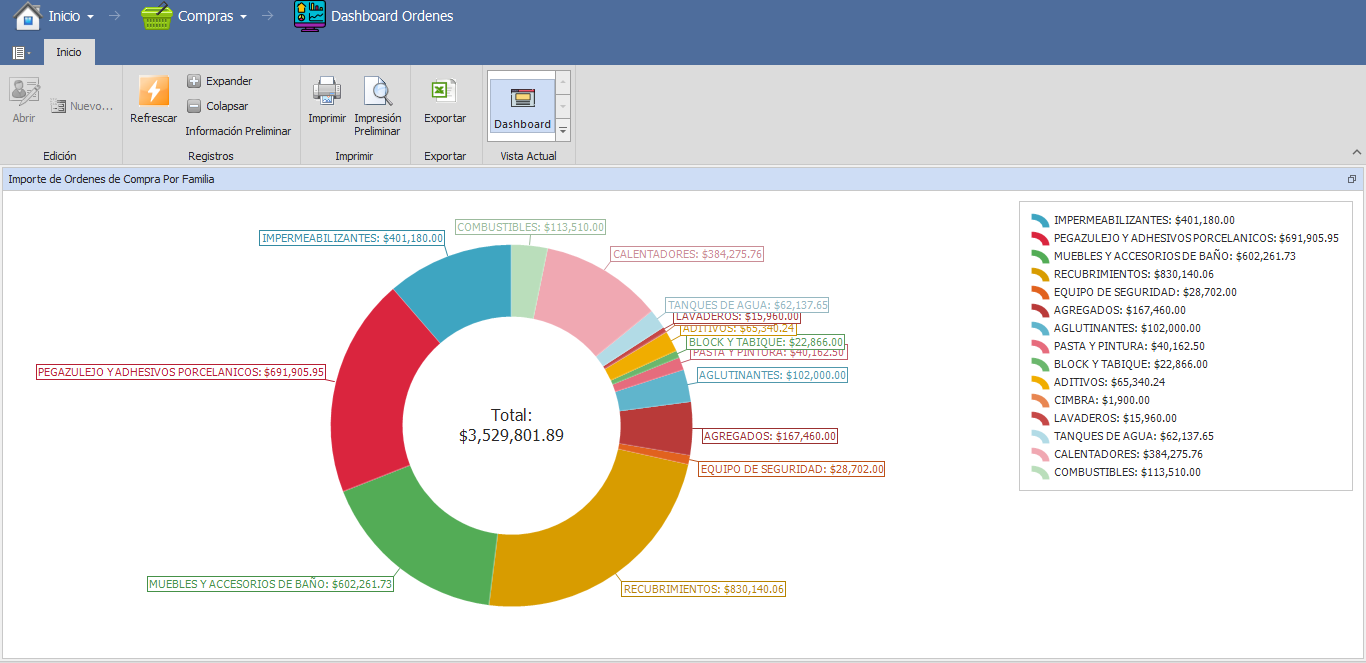Switch to the Inicio ribbon tab
The height and width of the screenshot is (663, 1366).
[69, 52]
